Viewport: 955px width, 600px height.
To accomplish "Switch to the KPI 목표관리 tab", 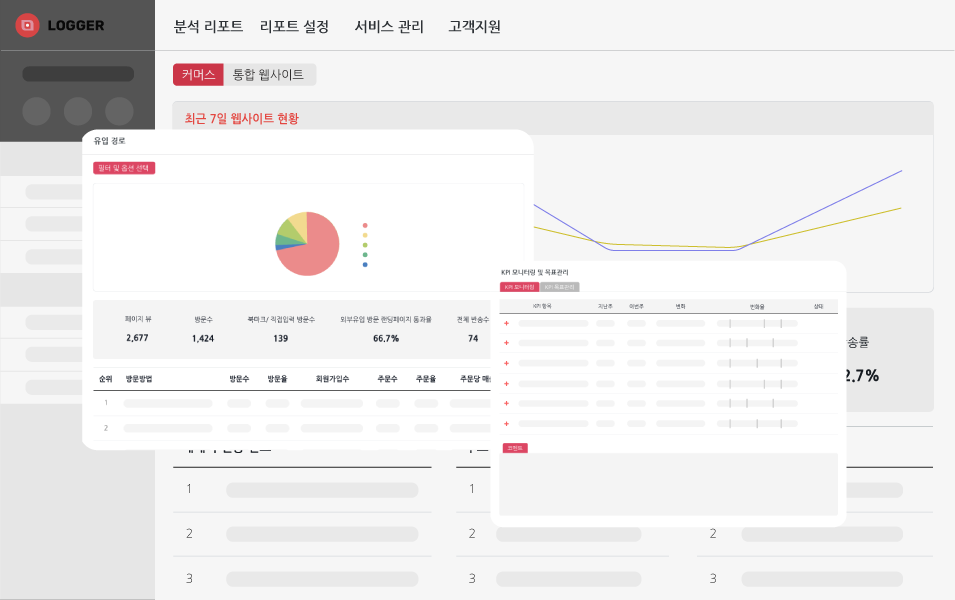I will [560, 287].
